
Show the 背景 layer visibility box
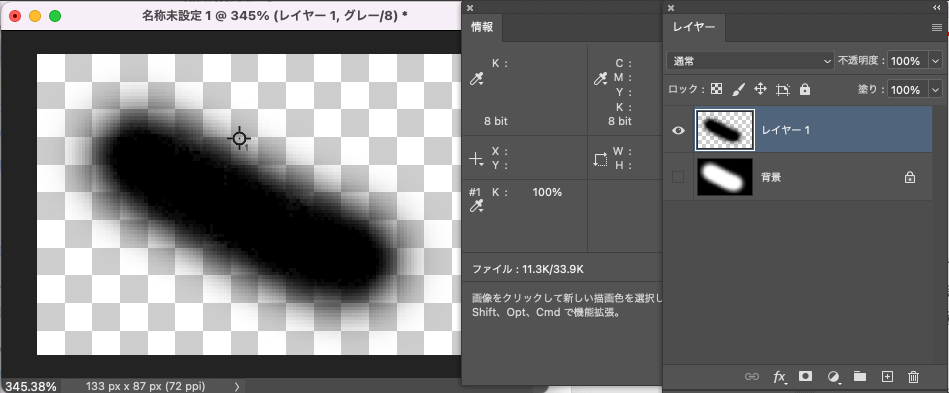[x=678, y=177]
